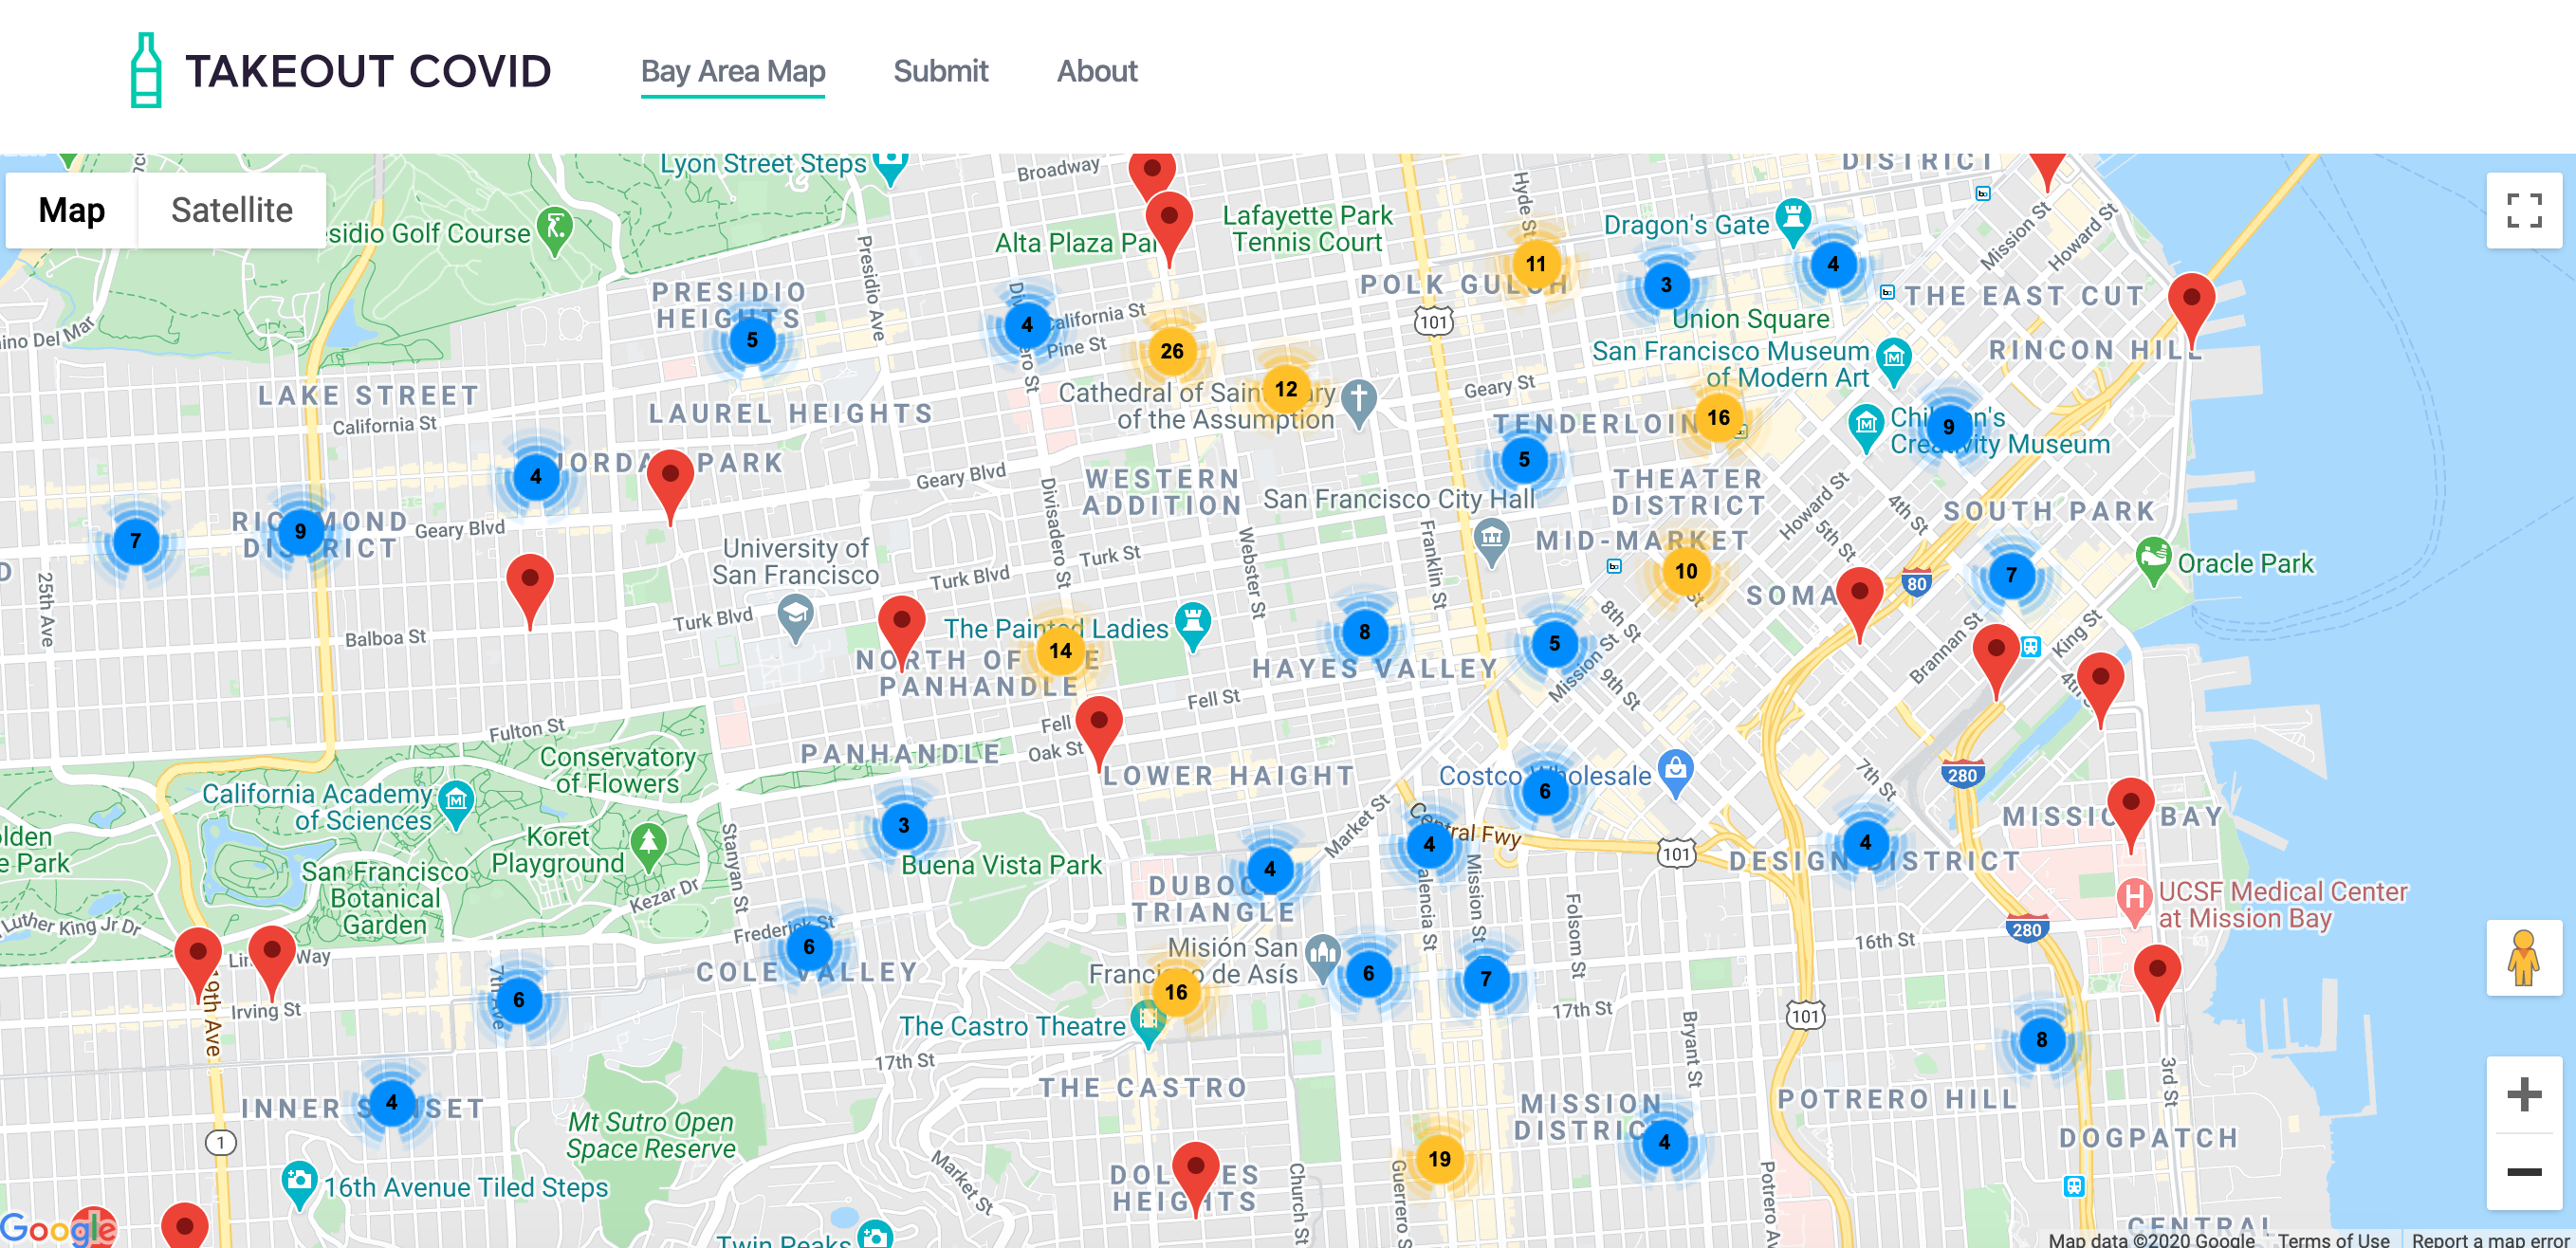Click the University of San Francisco icon

pyautogui.click(x=795, y=617)
